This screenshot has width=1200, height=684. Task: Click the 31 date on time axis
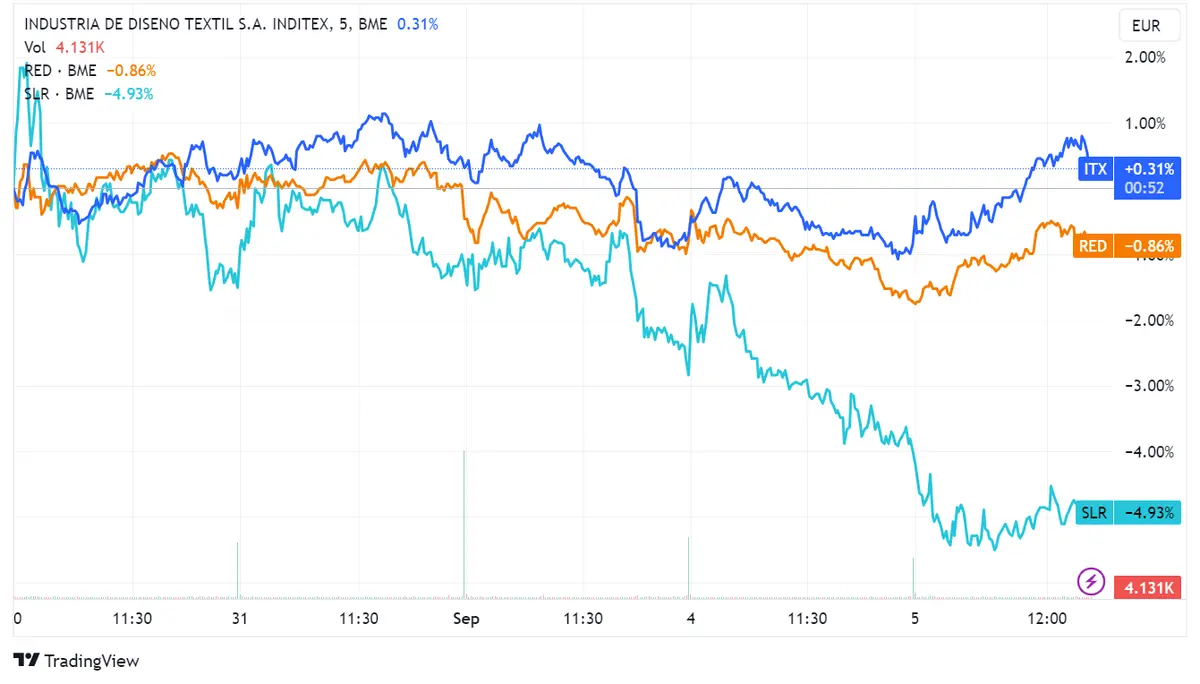coord(238,619)
